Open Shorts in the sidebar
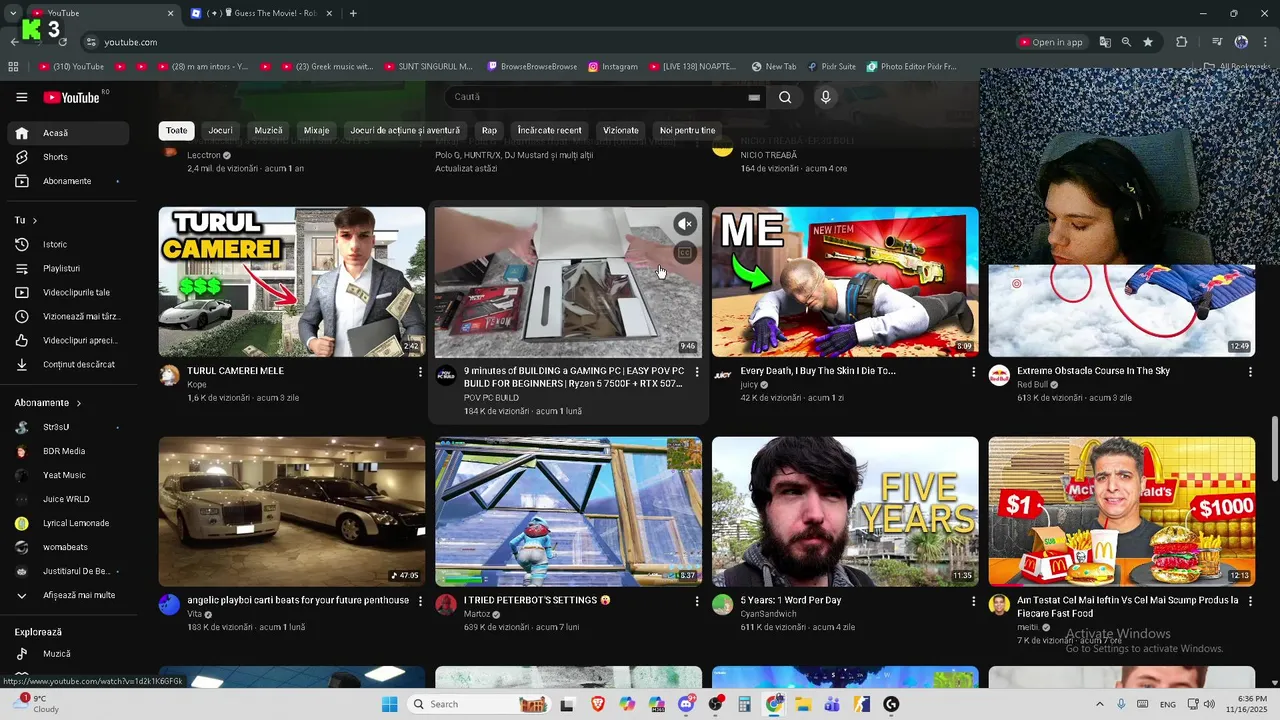1280x720 pixels. 68,157
